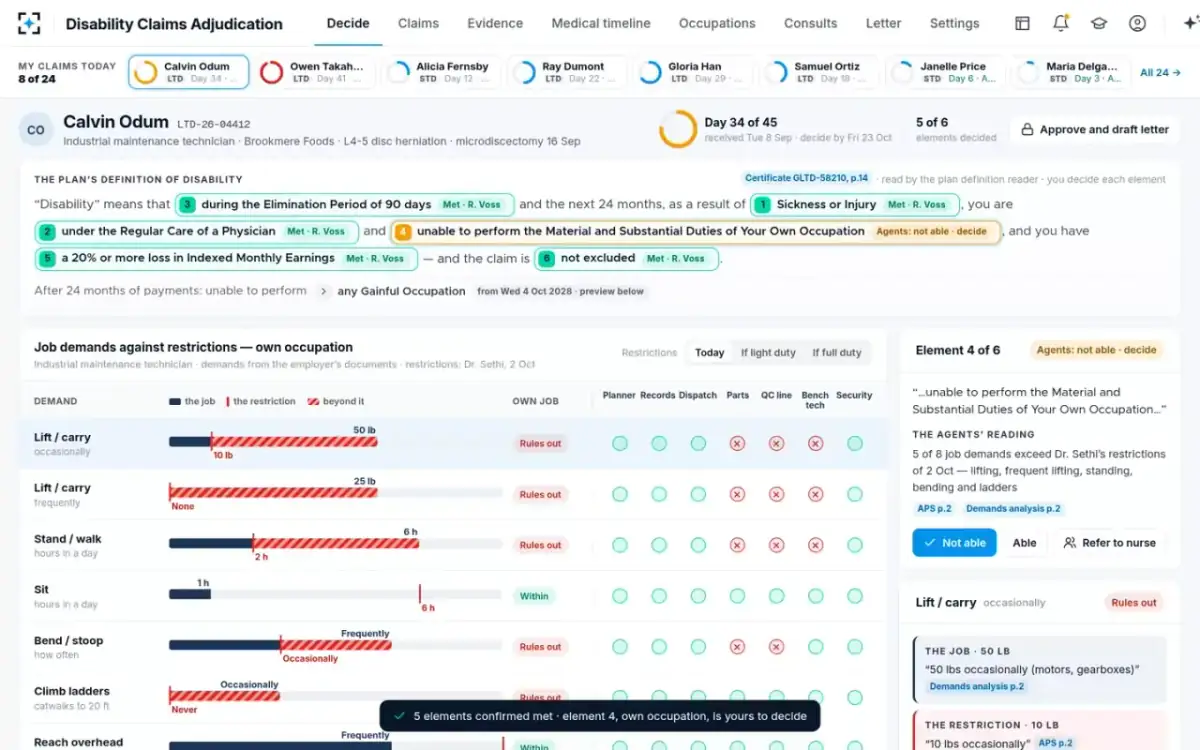Expand the any Gainful Occupation preview chevron
1200x750 pixels.
click(323, 292)
